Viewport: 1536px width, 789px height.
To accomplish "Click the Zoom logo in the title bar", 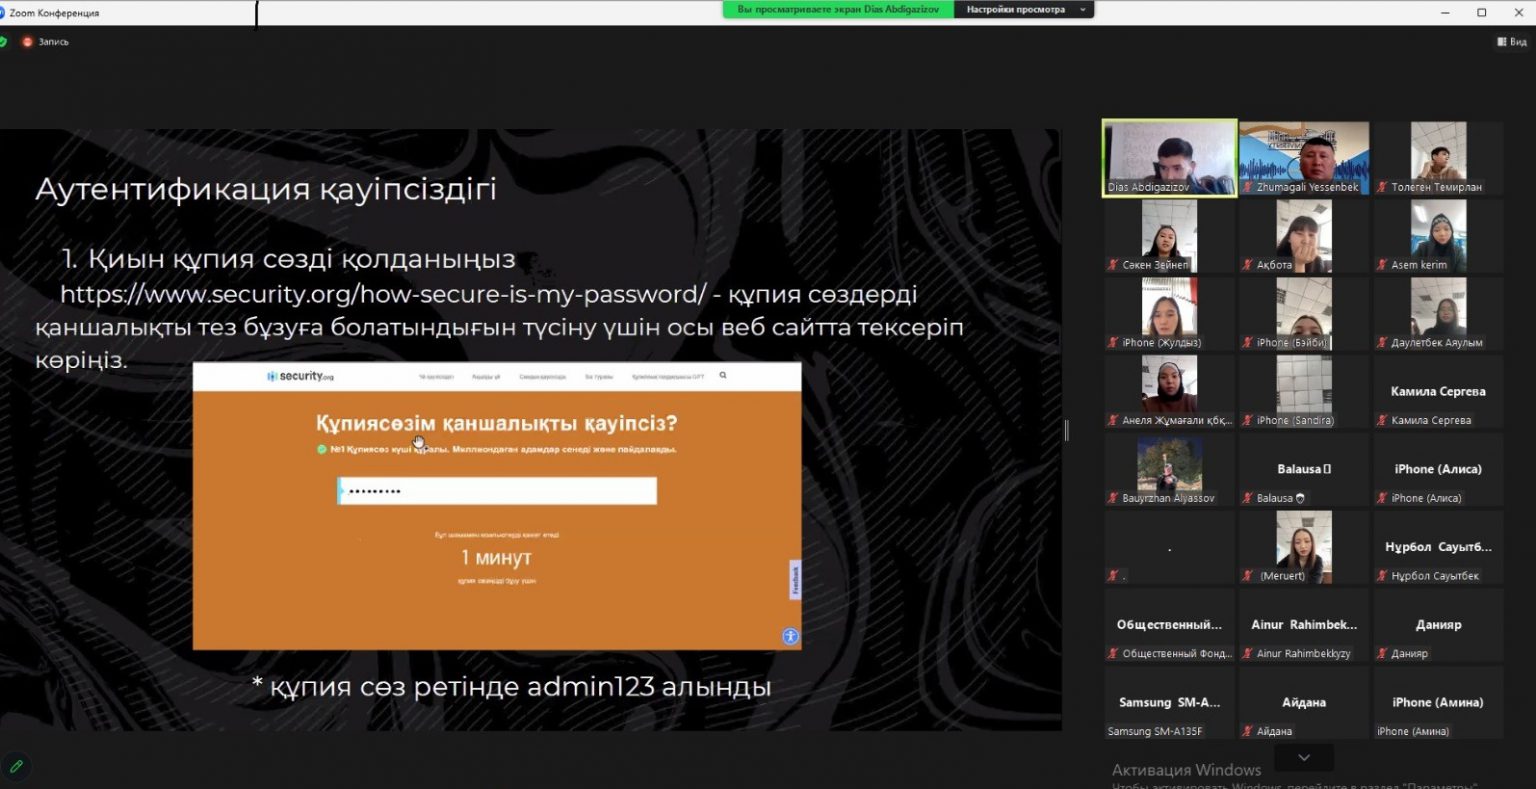I will point(4,13).
